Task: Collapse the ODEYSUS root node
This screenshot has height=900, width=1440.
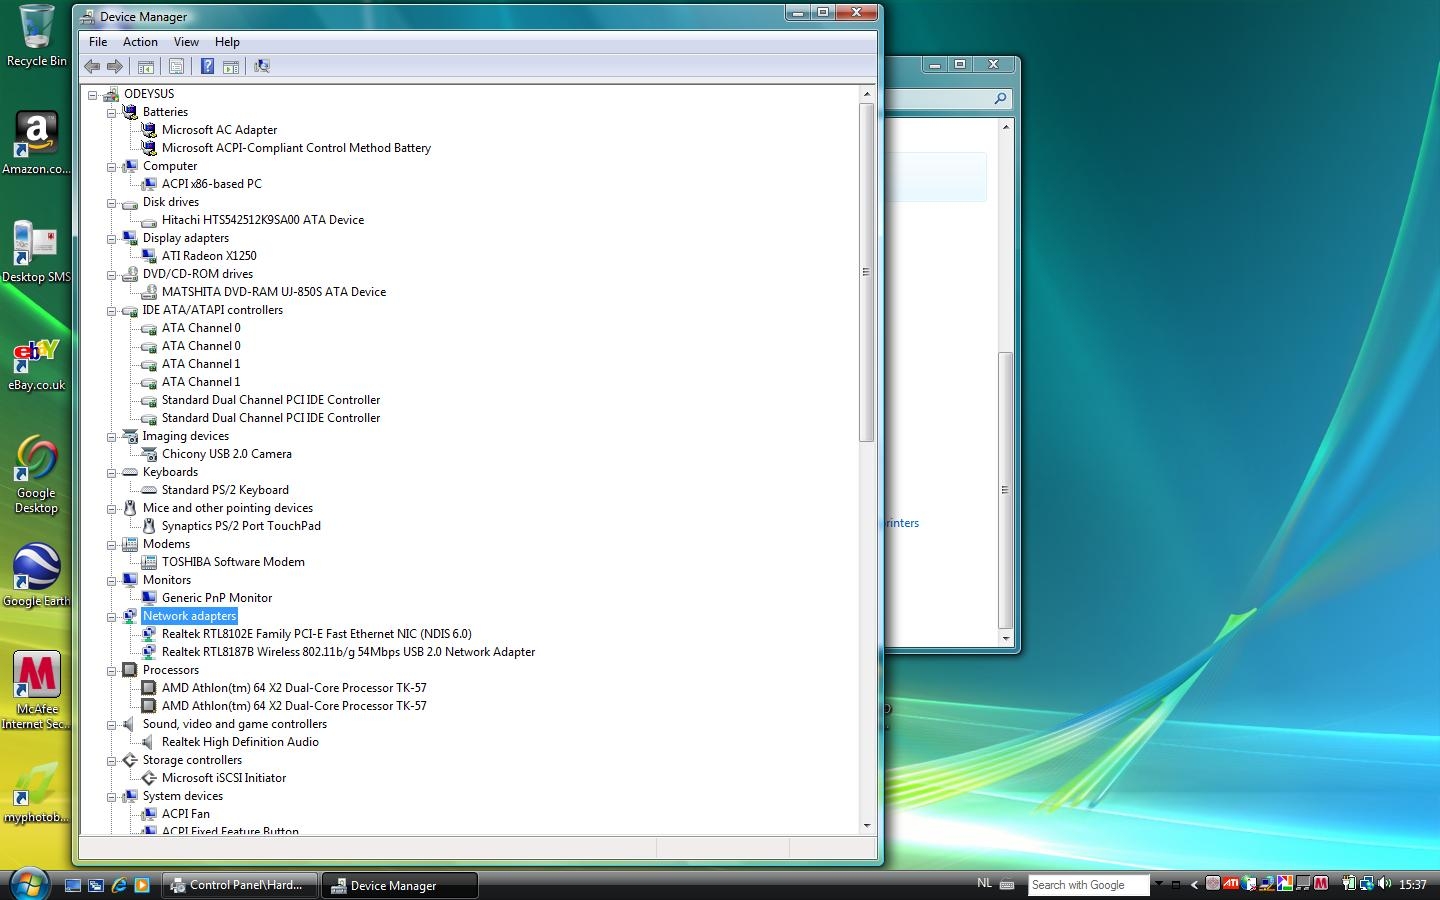Action: pyautogui.click(x=92, y=95)
